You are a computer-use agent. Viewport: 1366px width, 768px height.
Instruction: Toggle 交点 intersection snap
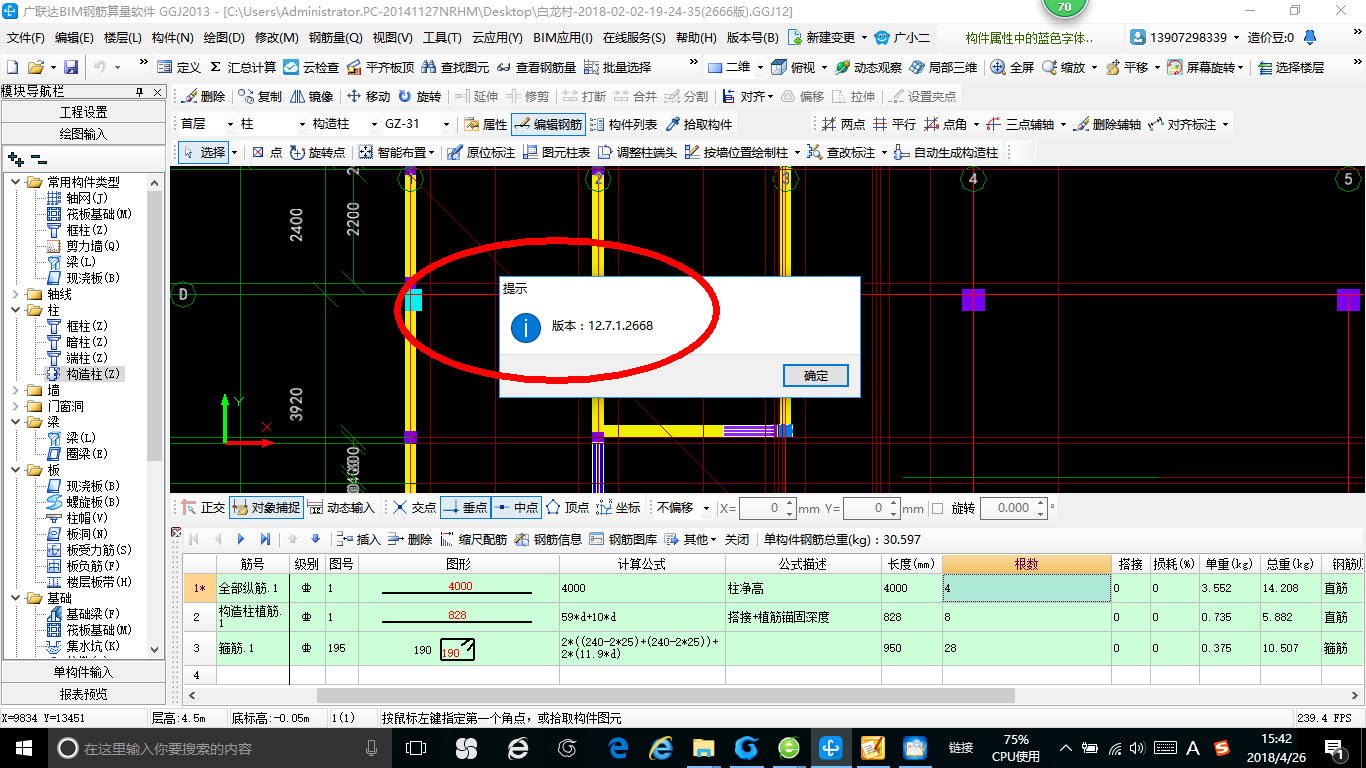pos(414,508)
